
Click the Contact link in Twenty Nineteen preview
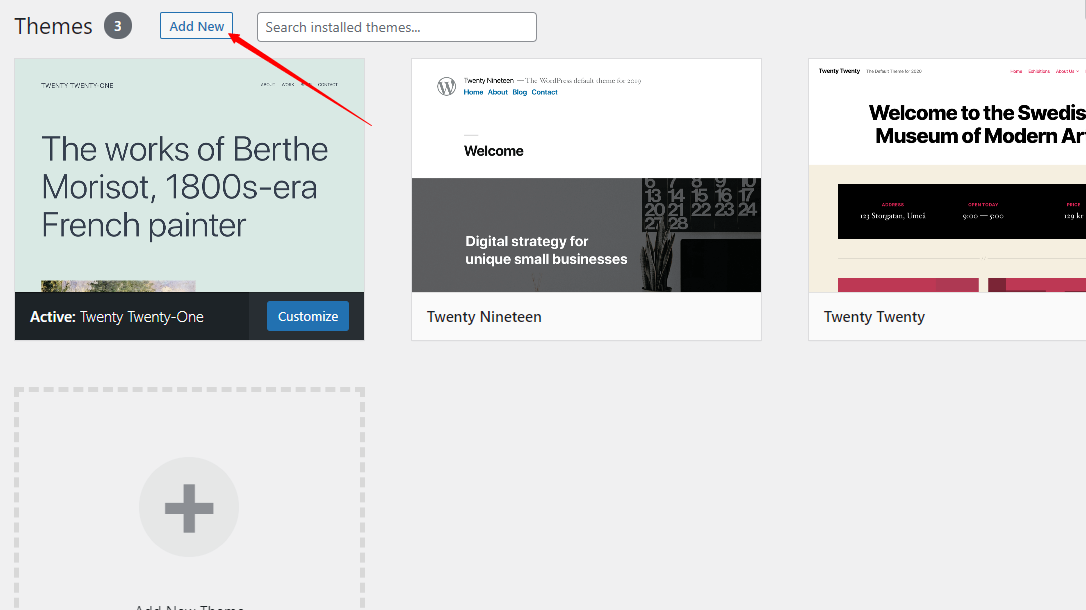click(x=544, y=92)
